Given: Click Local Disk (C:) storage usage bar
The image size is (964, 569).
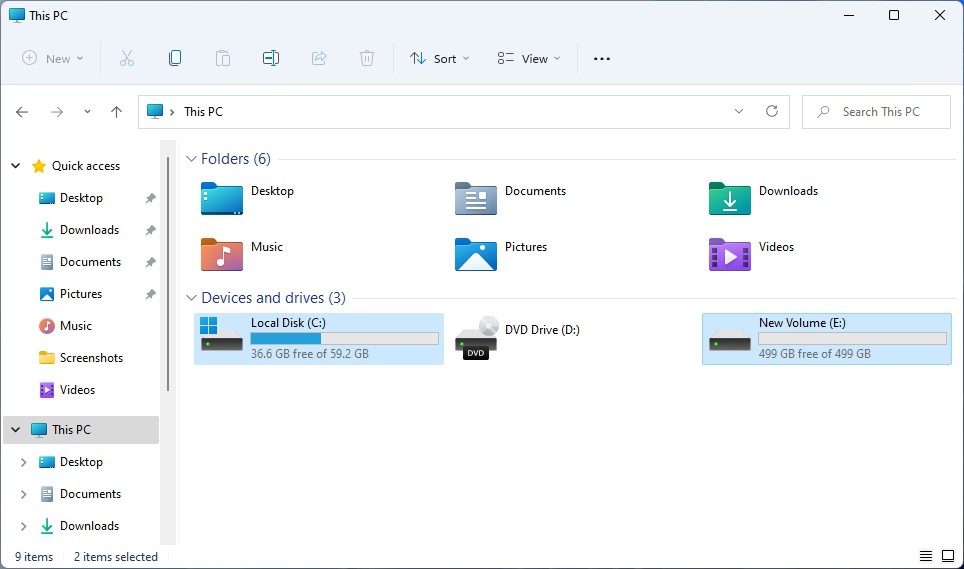Looking at the screenshot, I should pyautogui.click(x=344, y=339).
